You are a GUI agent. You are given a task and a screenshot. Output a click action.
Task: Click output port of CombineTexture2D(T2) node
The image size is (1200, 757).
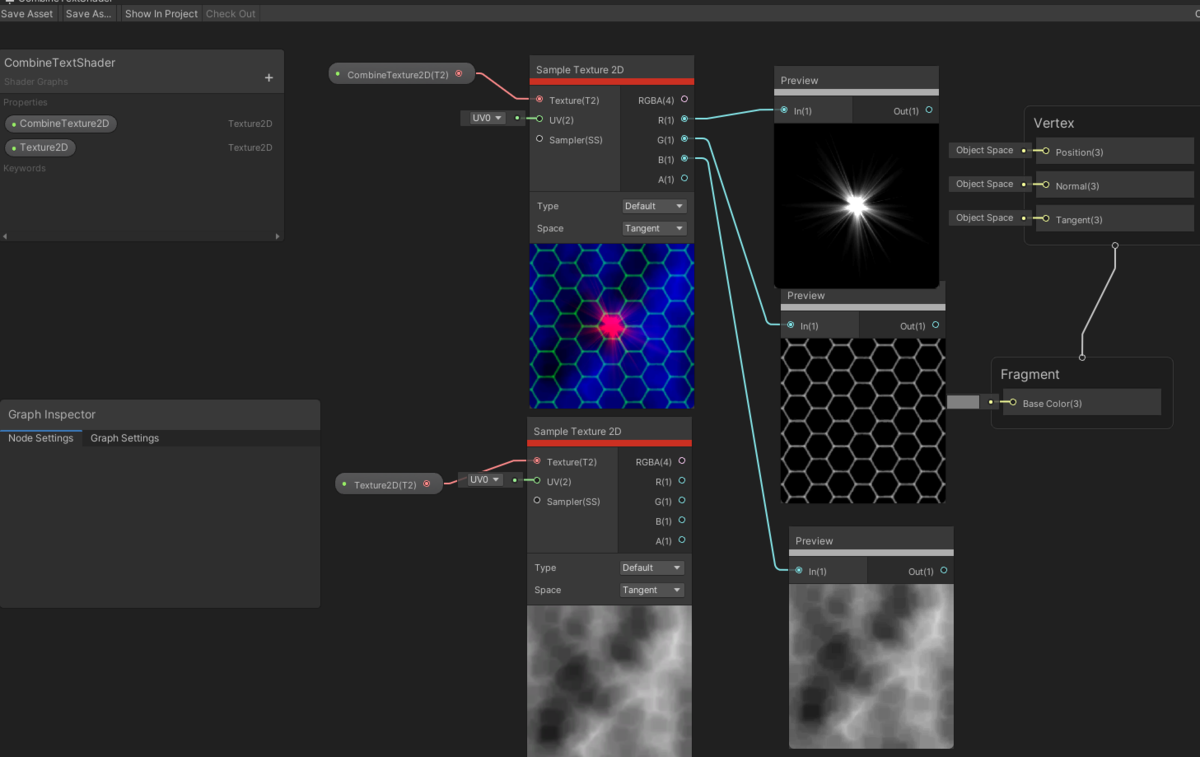(459, 74)
